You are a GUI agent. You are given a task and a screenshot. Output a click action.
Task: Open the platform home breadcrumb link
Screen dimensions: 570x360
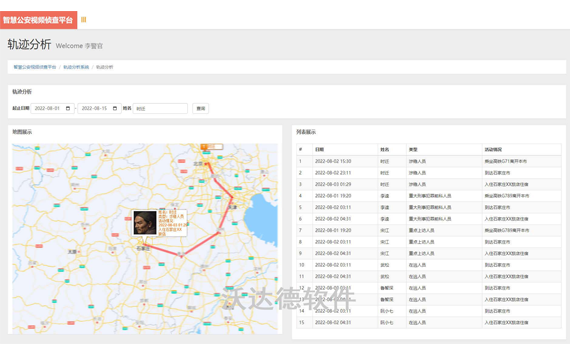click(x=35, y=67)
